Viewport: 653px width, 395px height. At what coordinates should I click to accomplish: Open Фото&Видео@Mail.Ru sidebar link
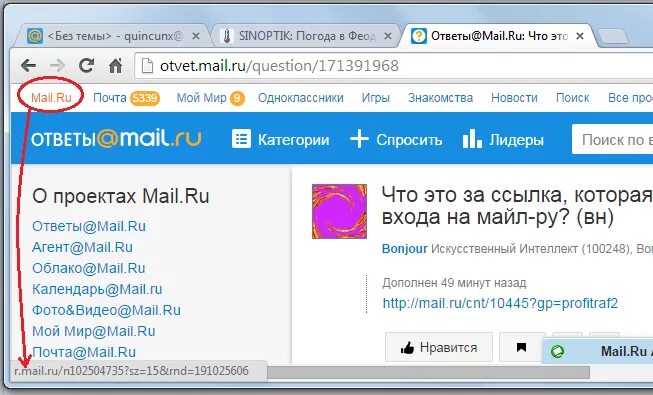pos(106,310)
